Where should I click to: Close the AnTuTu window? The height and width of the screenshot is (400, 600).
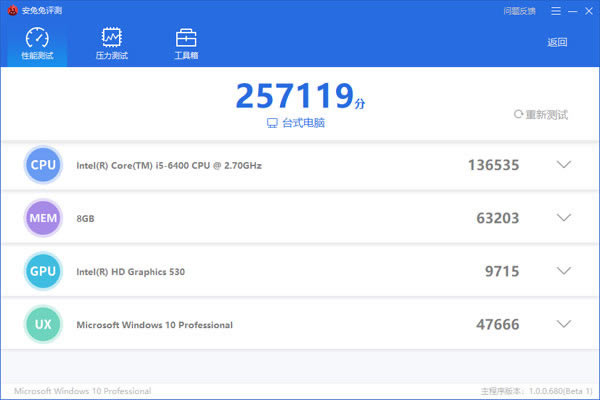589,11
